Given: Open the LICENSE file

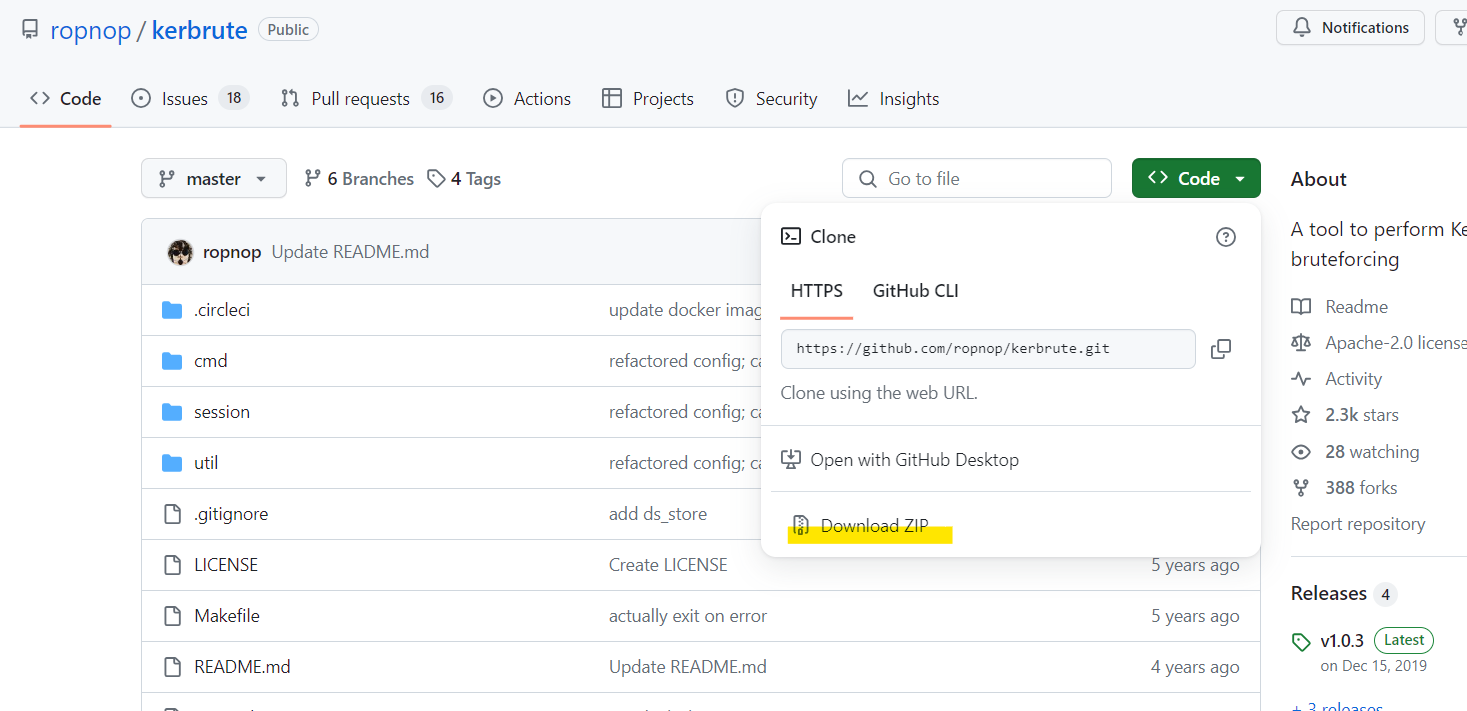Looking at the screenshot, I should pos(226,565).
